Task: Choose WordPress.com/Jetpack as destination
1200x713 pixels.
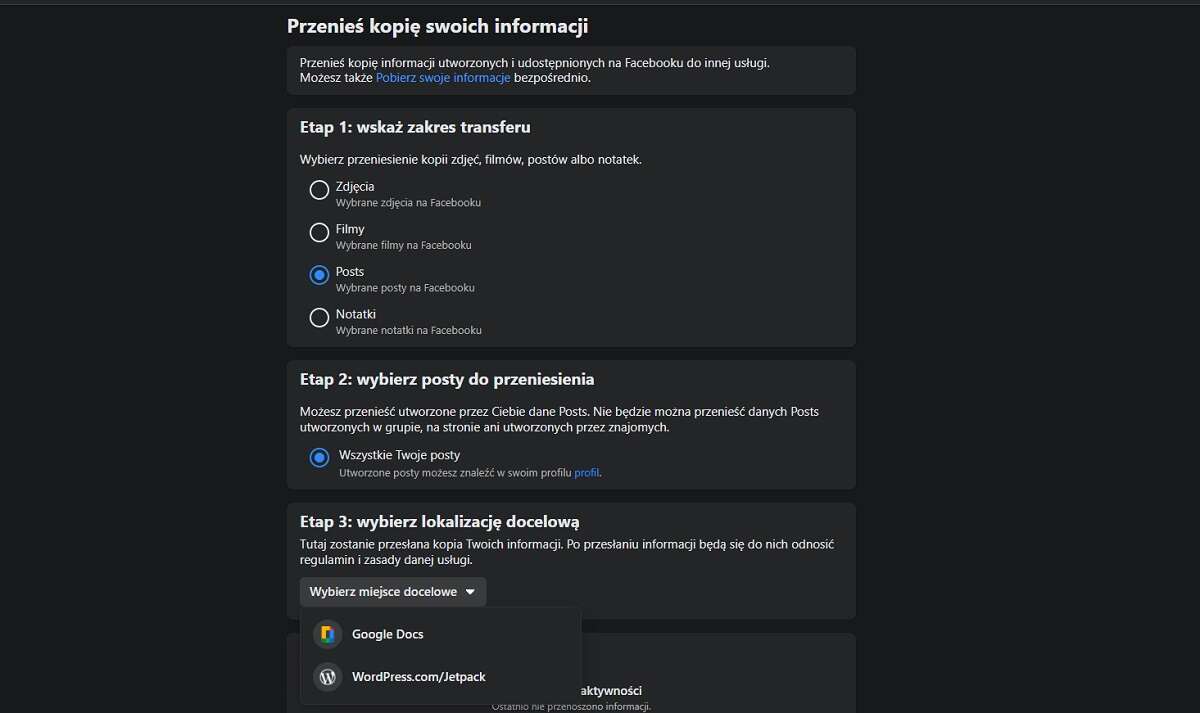Action: [x=418, y=677]
